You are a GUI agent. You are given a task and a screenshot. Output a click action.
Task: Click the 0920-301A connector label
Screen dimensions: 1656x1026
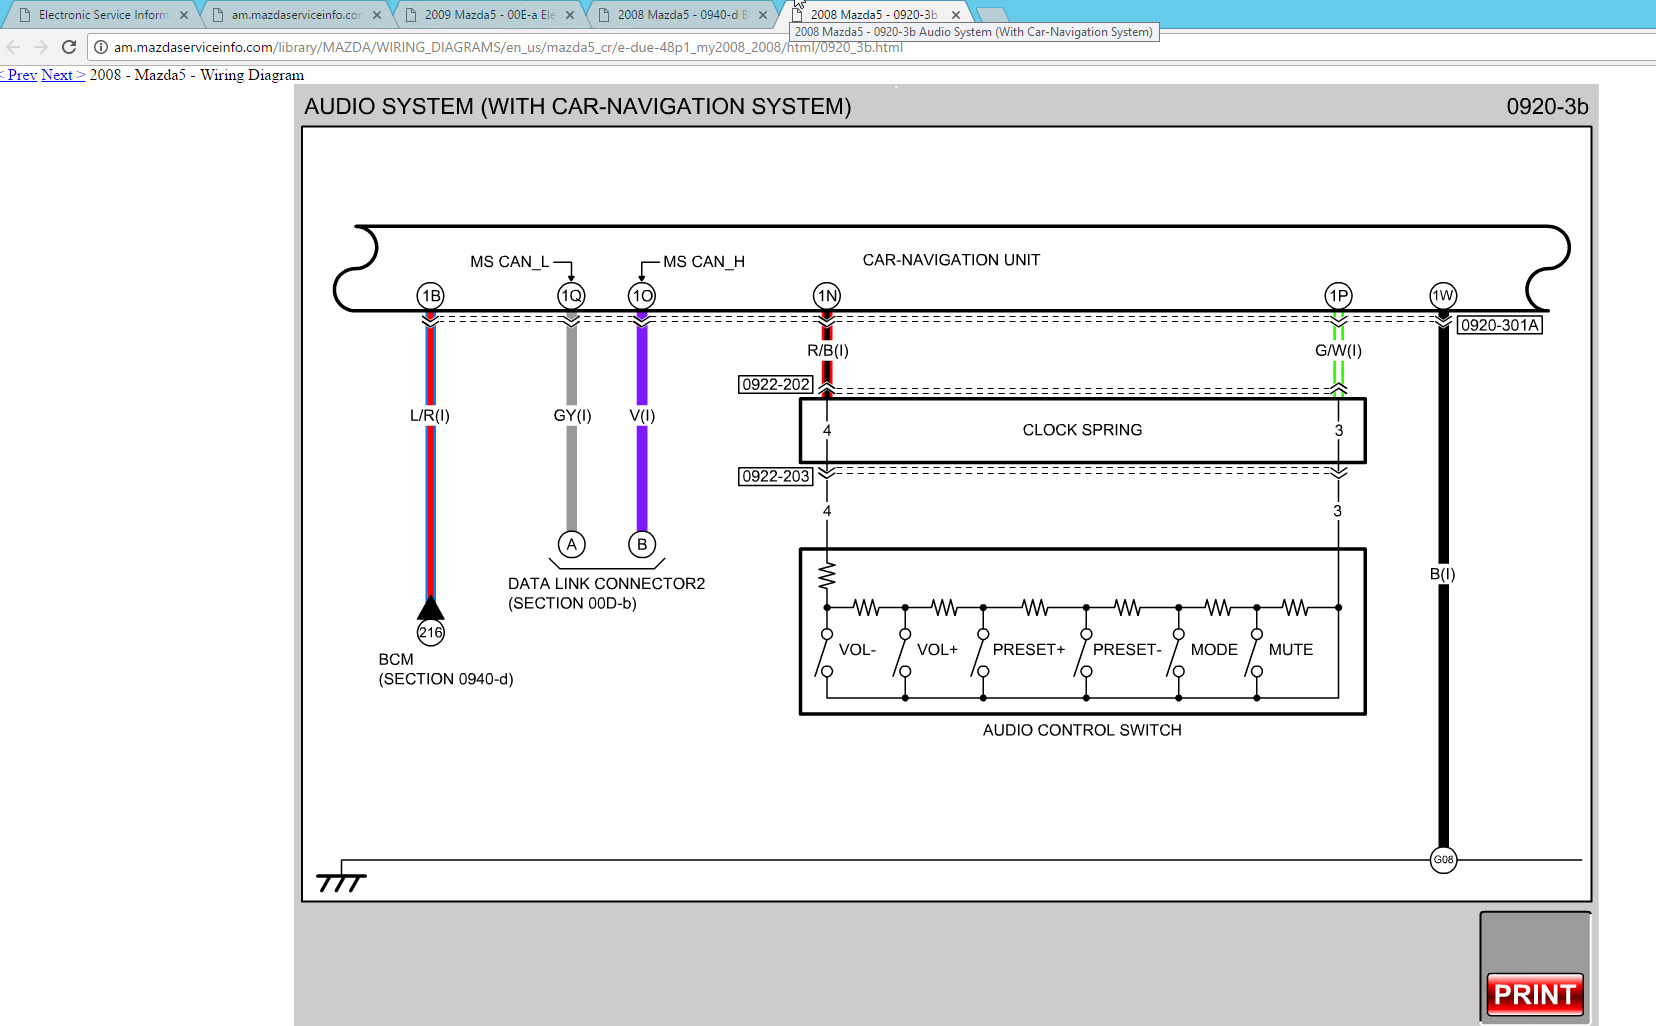point(1499,325)
